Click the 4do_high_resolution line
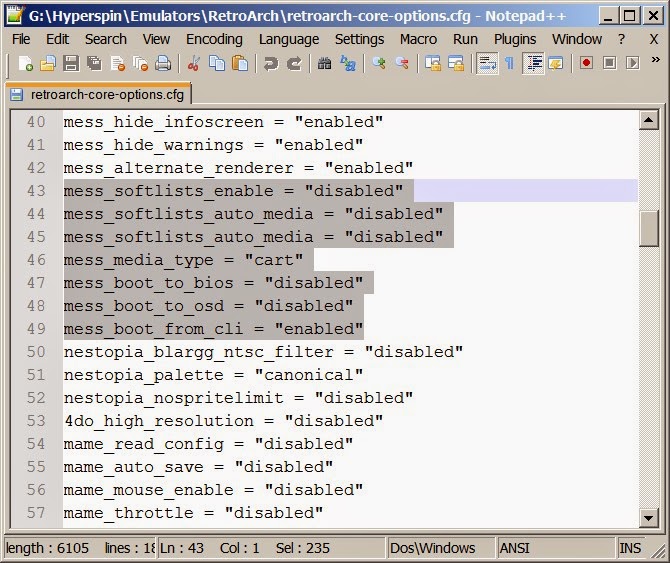The width and height of the screenshot is (670, 563). [x=223, y=421]
